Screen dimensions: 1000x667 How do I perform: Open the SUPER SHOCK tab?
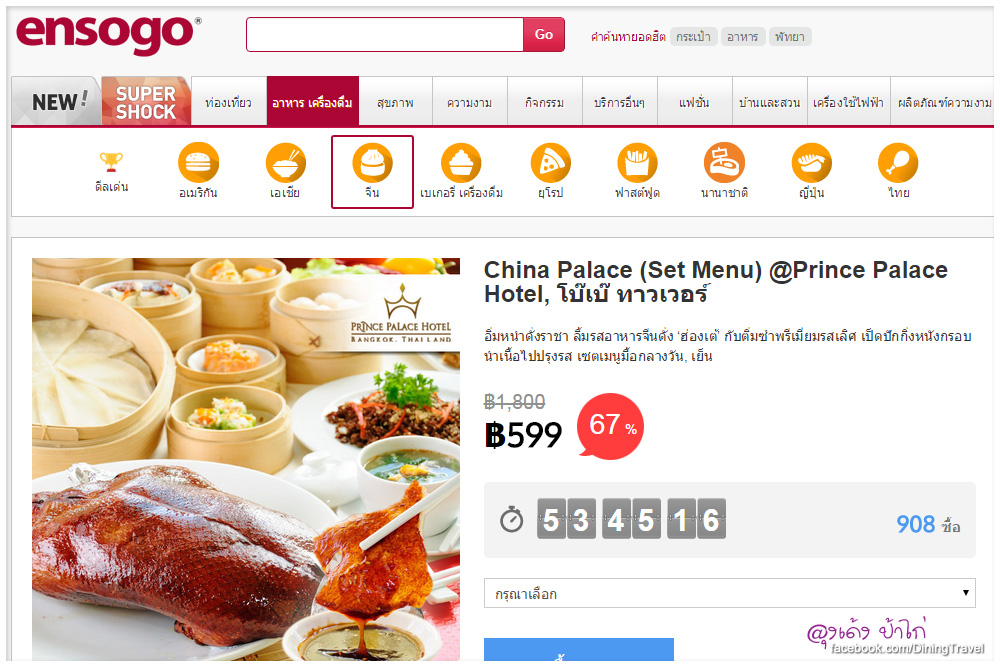[x=146, y=101]
